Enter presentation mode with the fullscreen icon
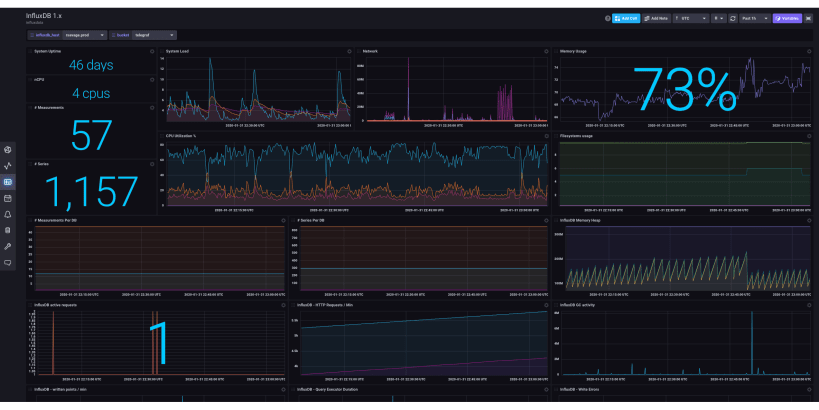819x410 pixels. pos(808,18)
